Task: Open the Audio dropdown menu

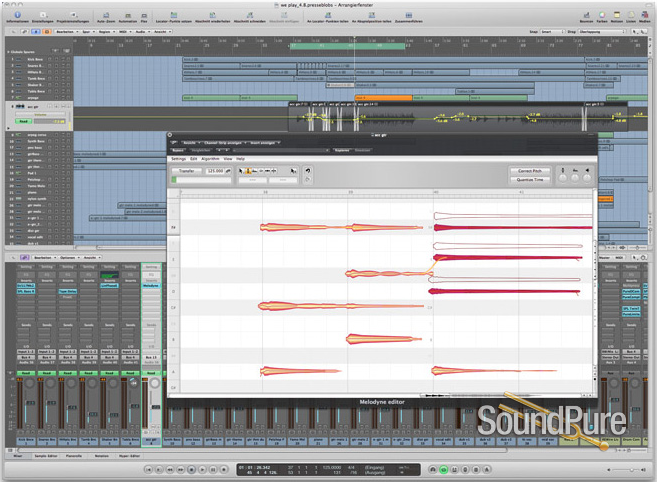Action: click(142, 31)
